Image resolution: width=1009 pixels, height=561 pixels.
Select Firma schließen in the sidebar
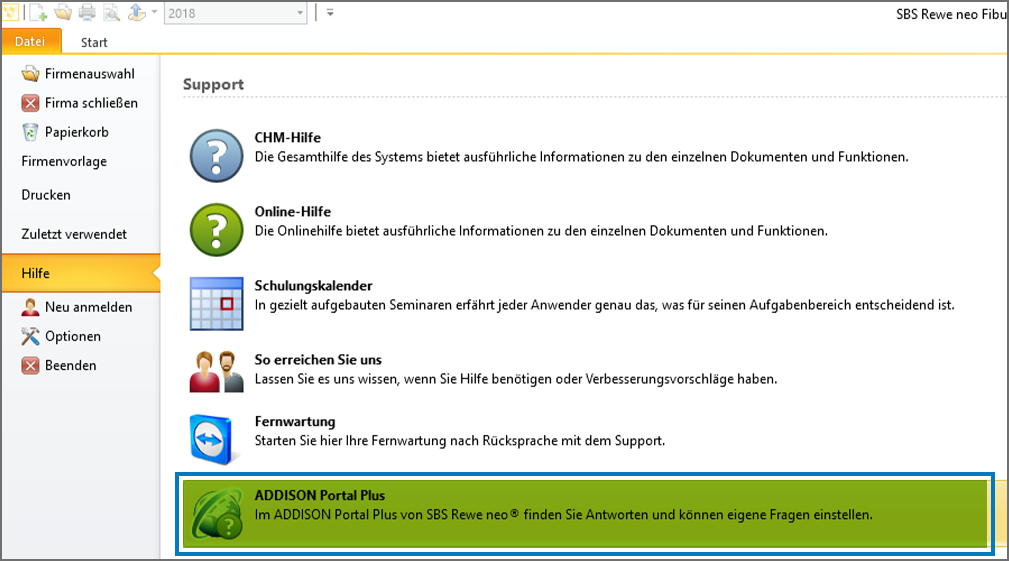pos(91,103)
